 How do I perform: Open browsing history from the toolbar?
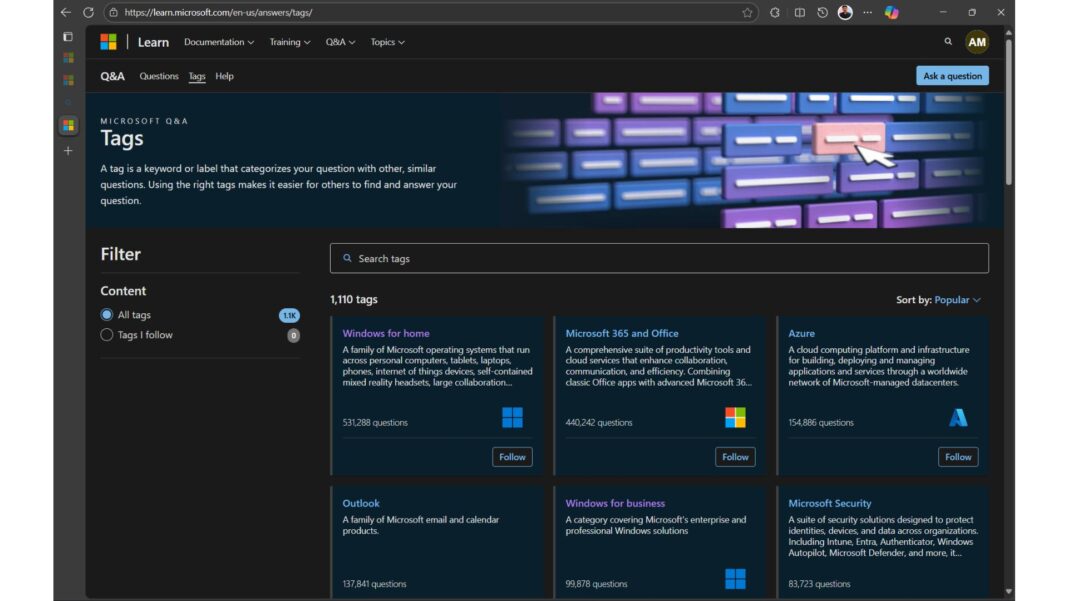[x=821, y=12]
